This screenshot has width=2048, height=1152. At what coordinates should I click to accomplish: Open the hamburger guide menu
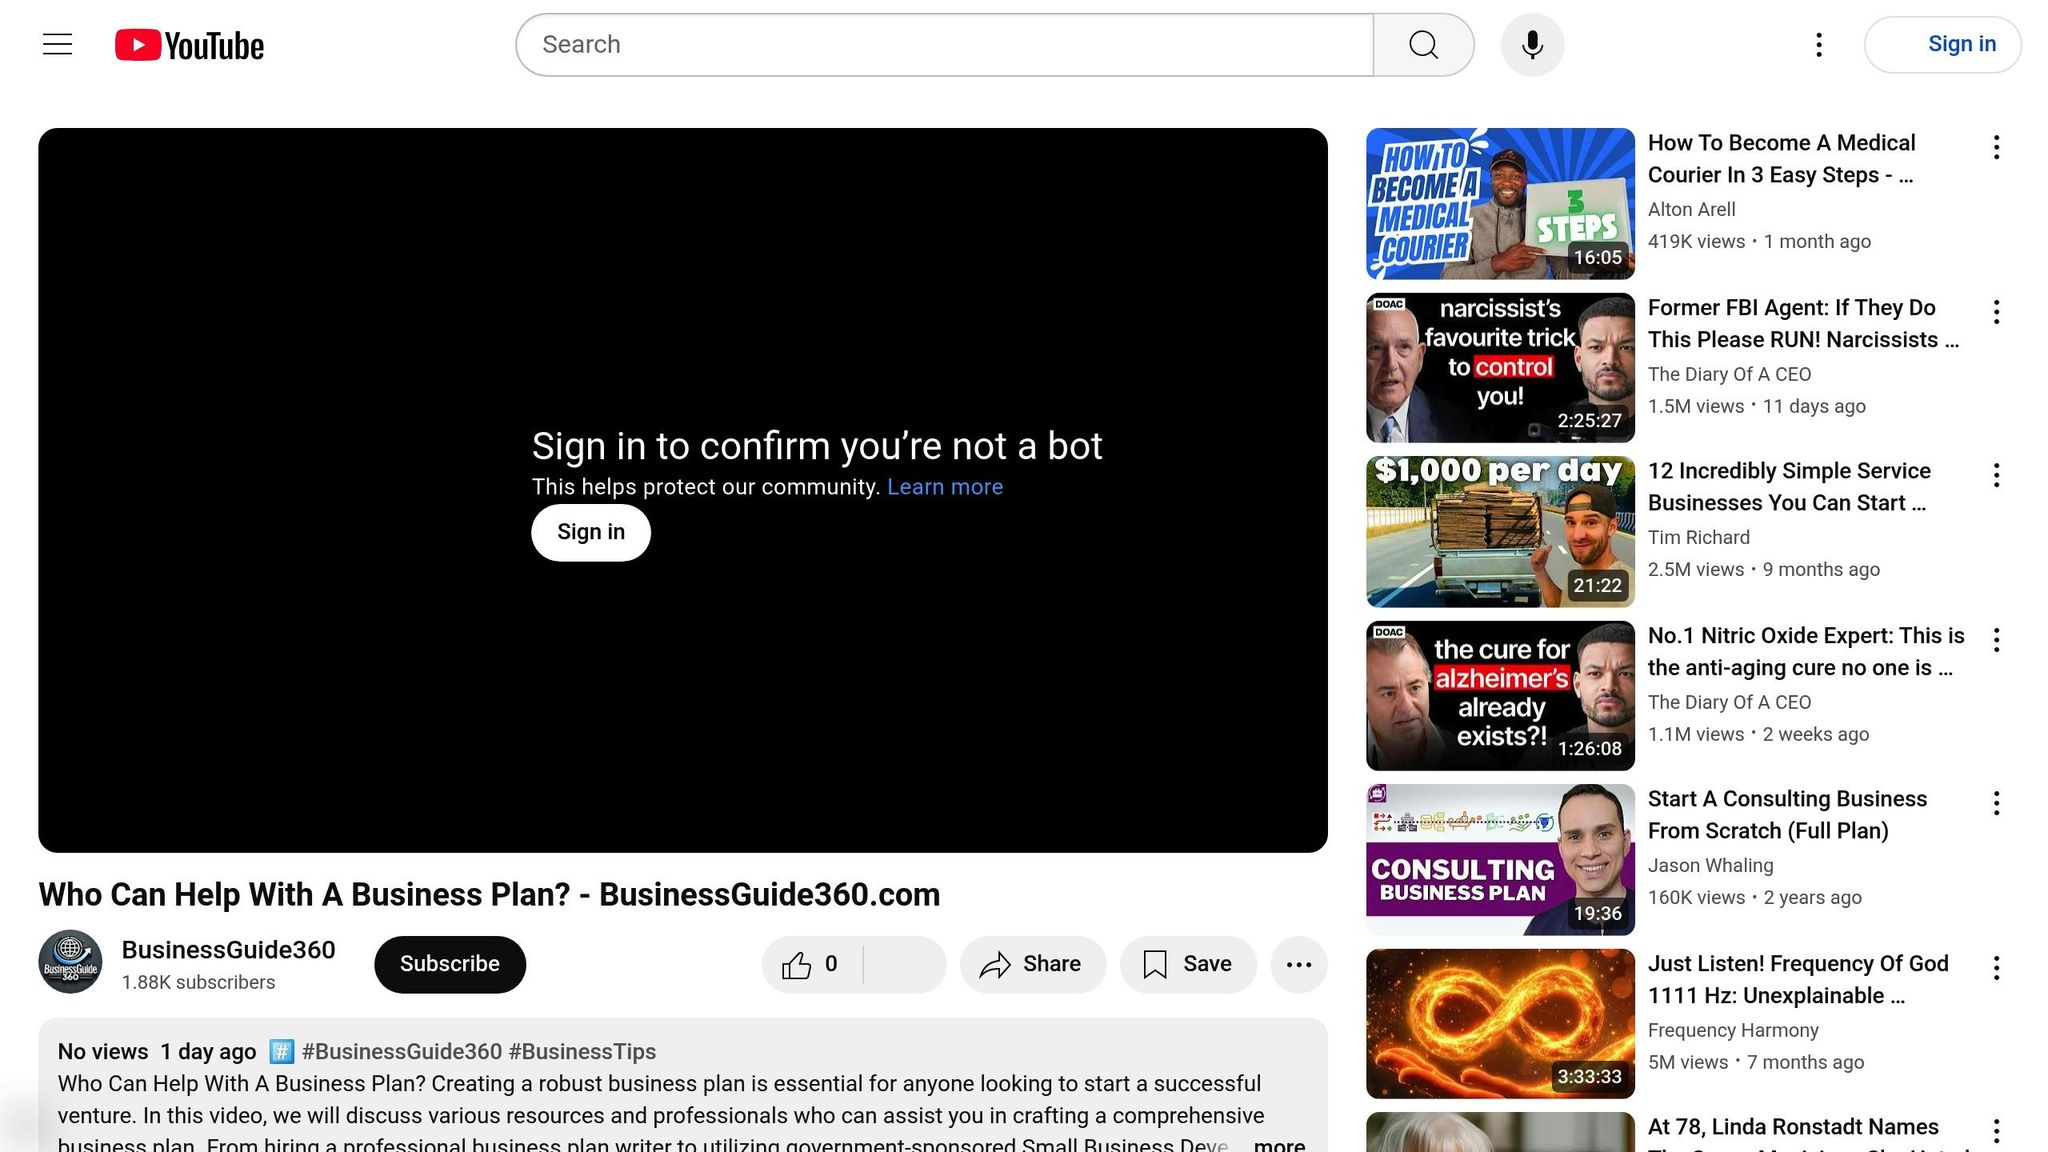pyautogui.click(x=58, y=44)
